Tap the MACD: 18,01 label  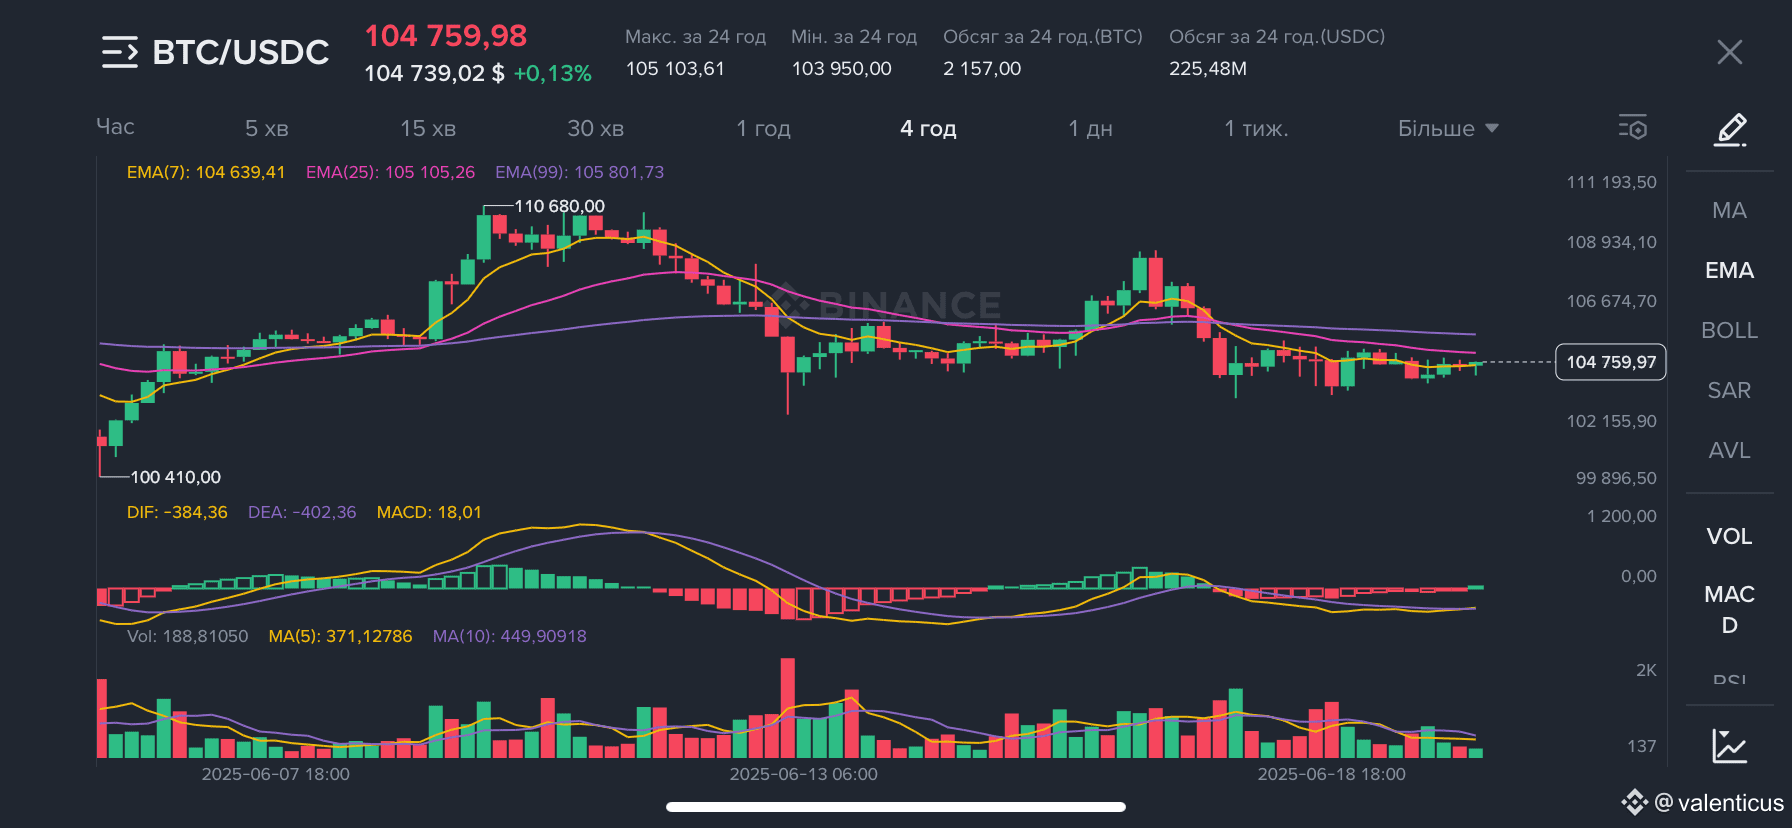coord(429,512)
